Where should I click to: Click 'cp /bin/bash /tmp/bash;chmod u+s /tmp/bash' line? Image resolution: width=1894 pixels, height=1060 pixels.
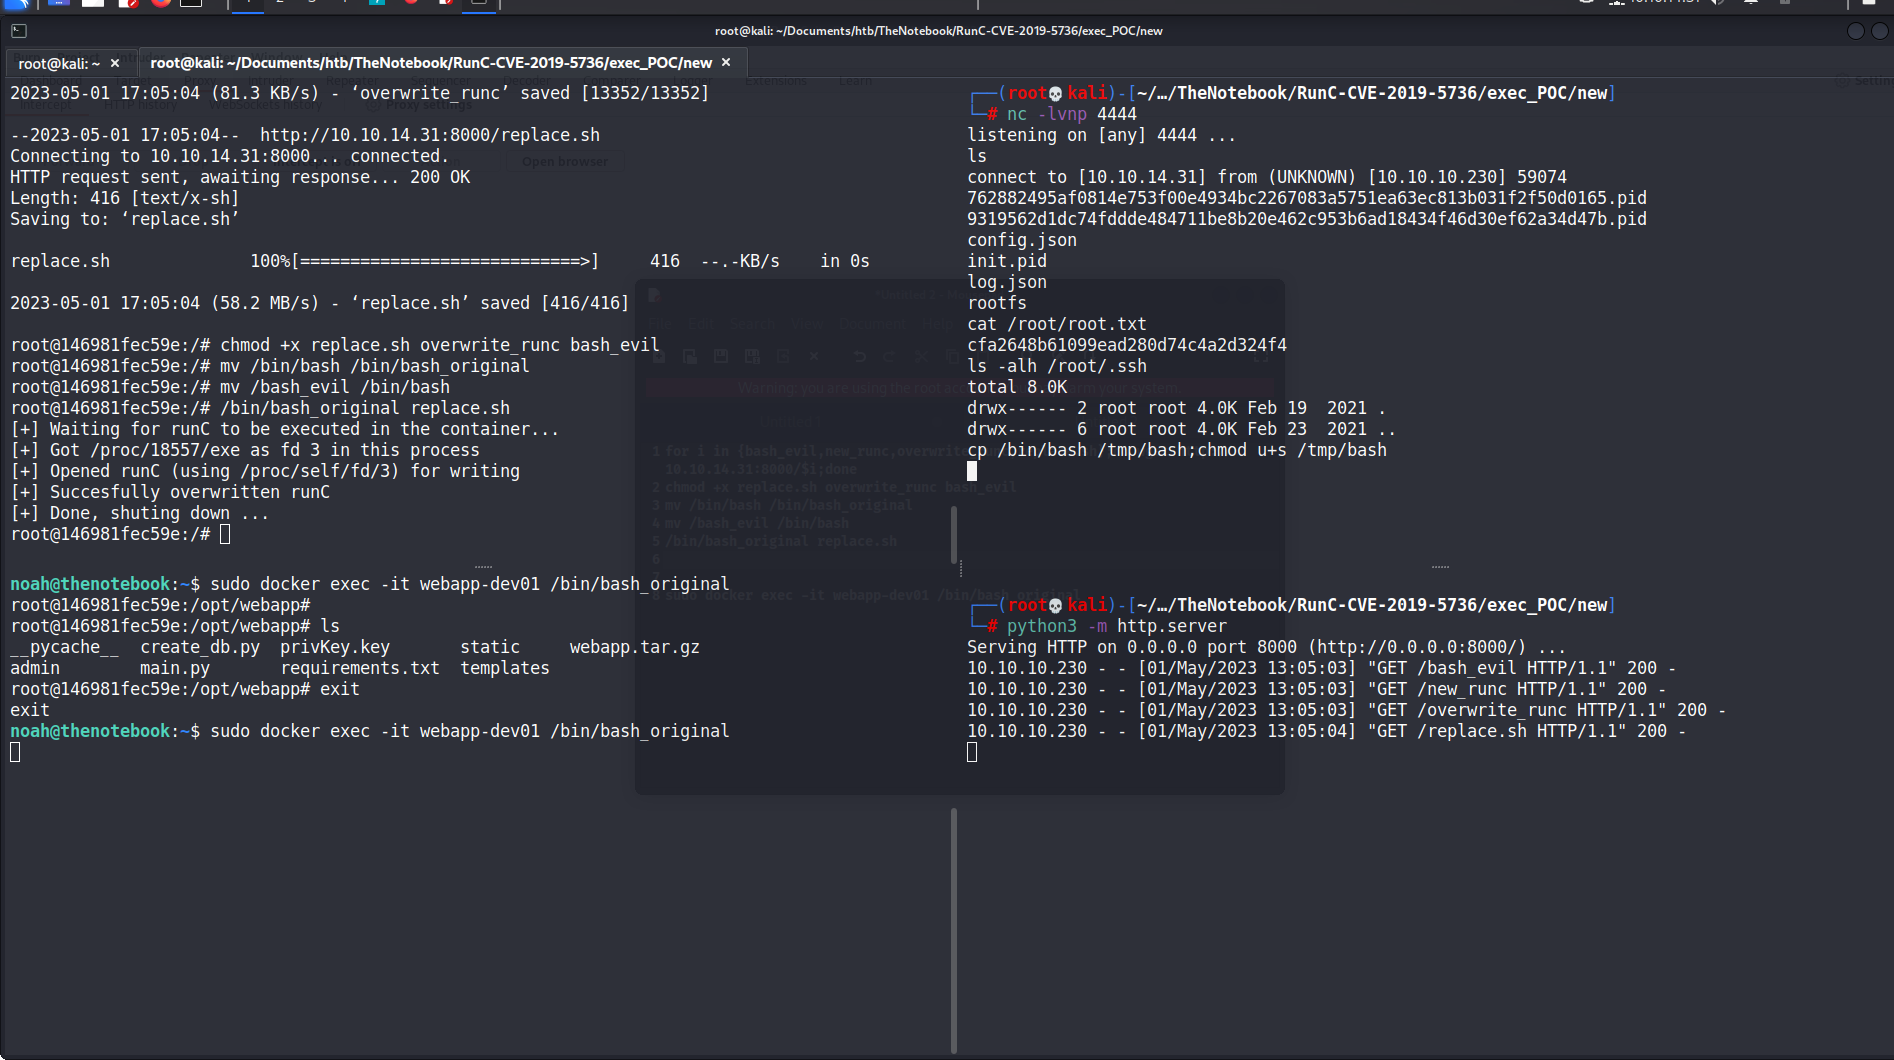tap(1177, 450)
